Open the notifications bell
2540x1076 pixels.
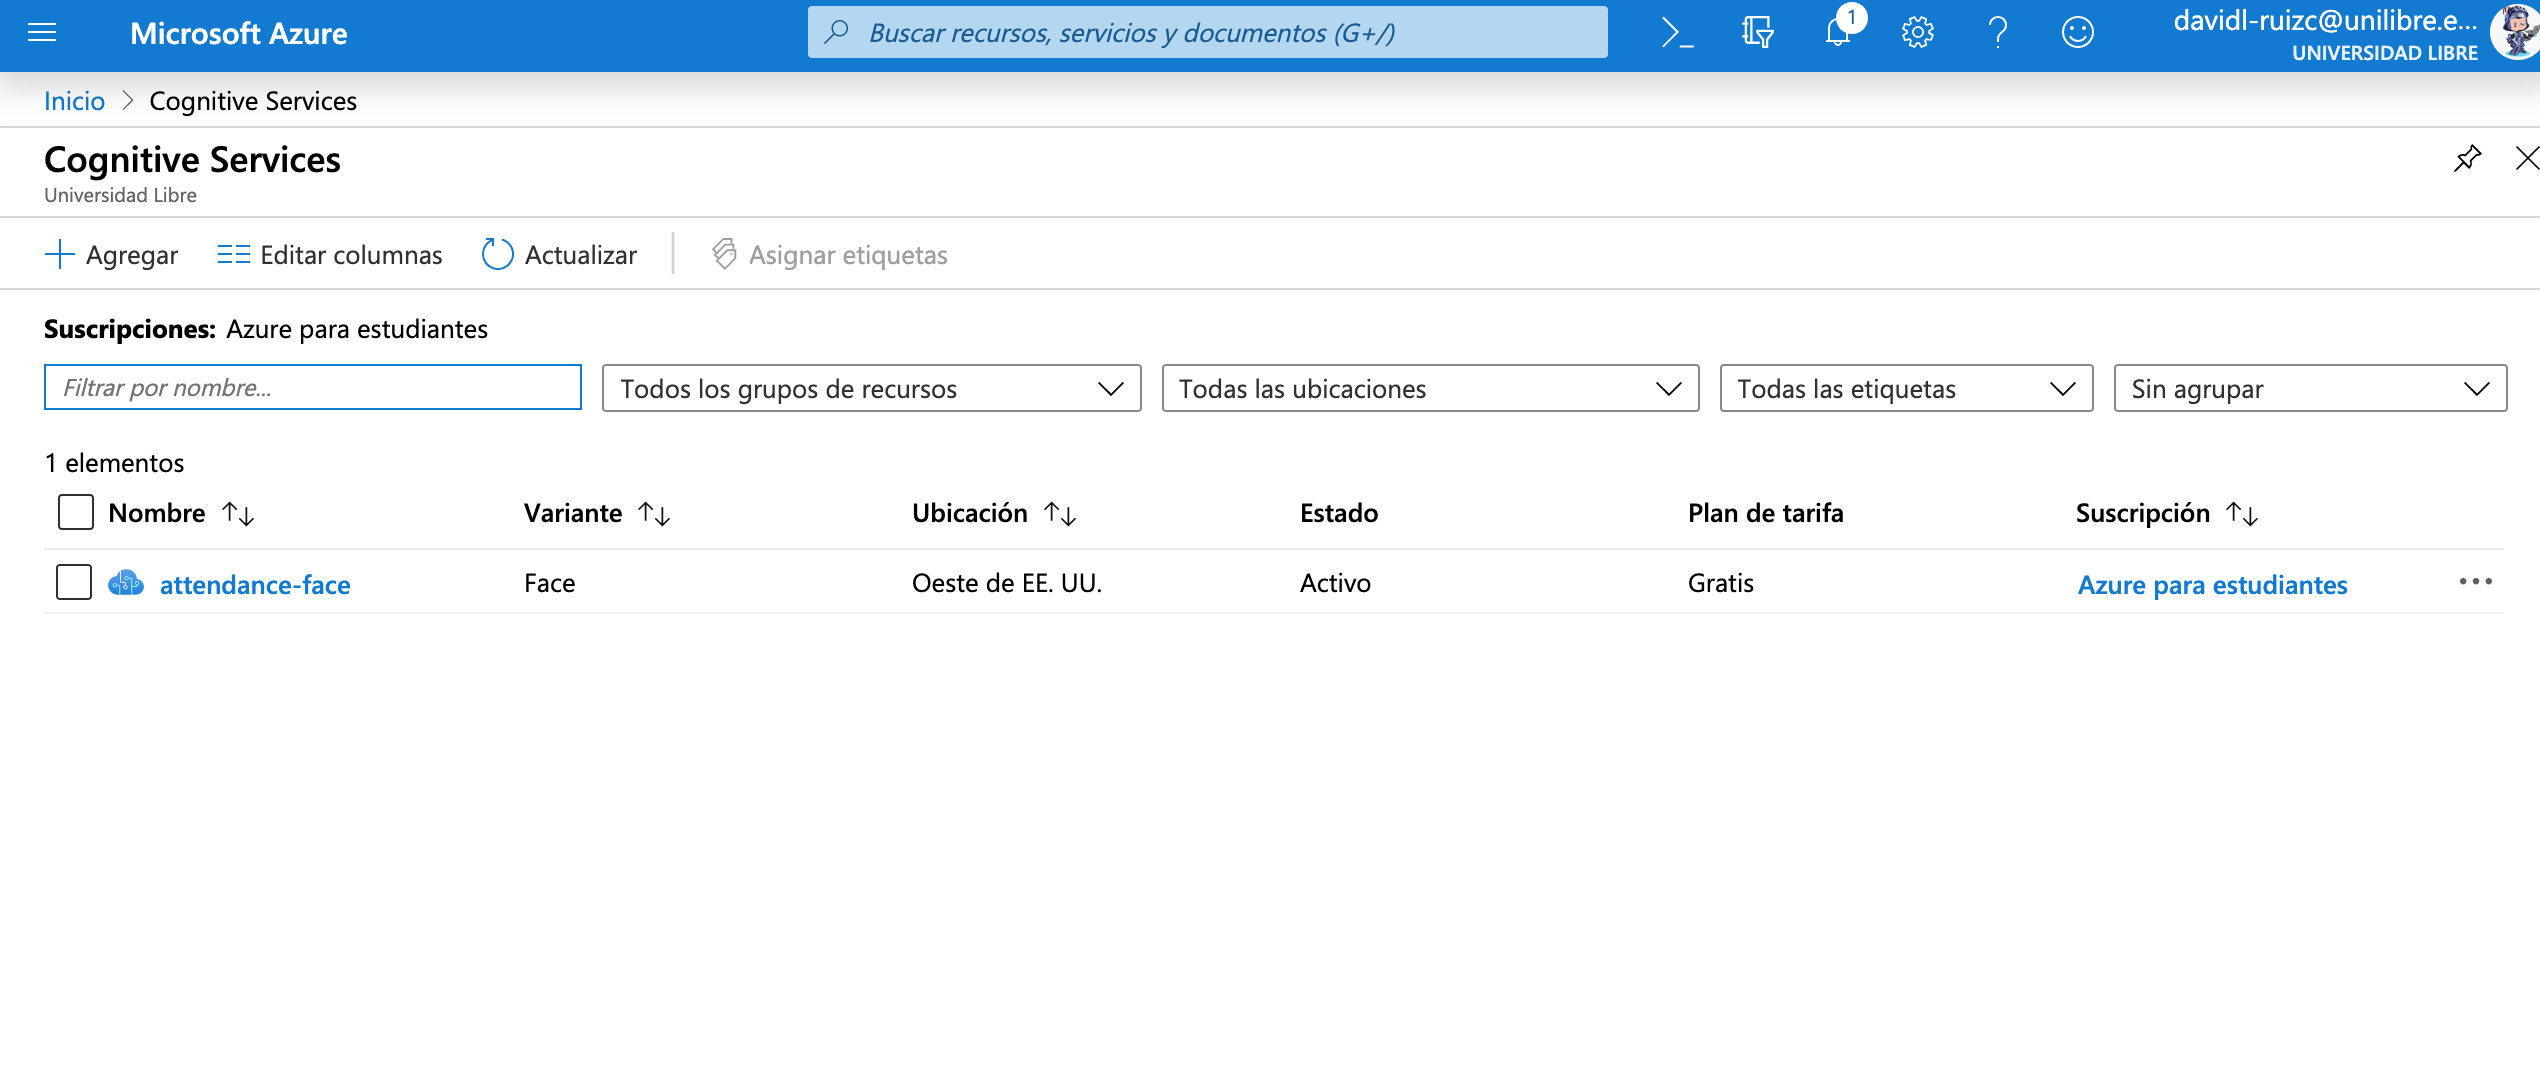point(1838,33)
